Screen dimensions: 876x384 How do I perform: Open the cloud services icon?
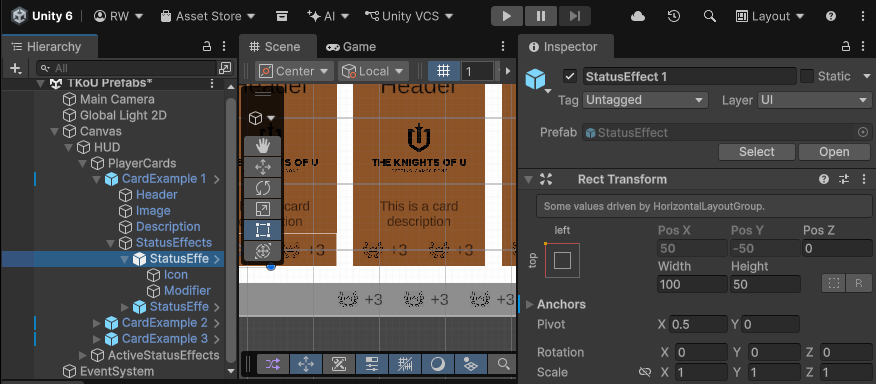638,16
